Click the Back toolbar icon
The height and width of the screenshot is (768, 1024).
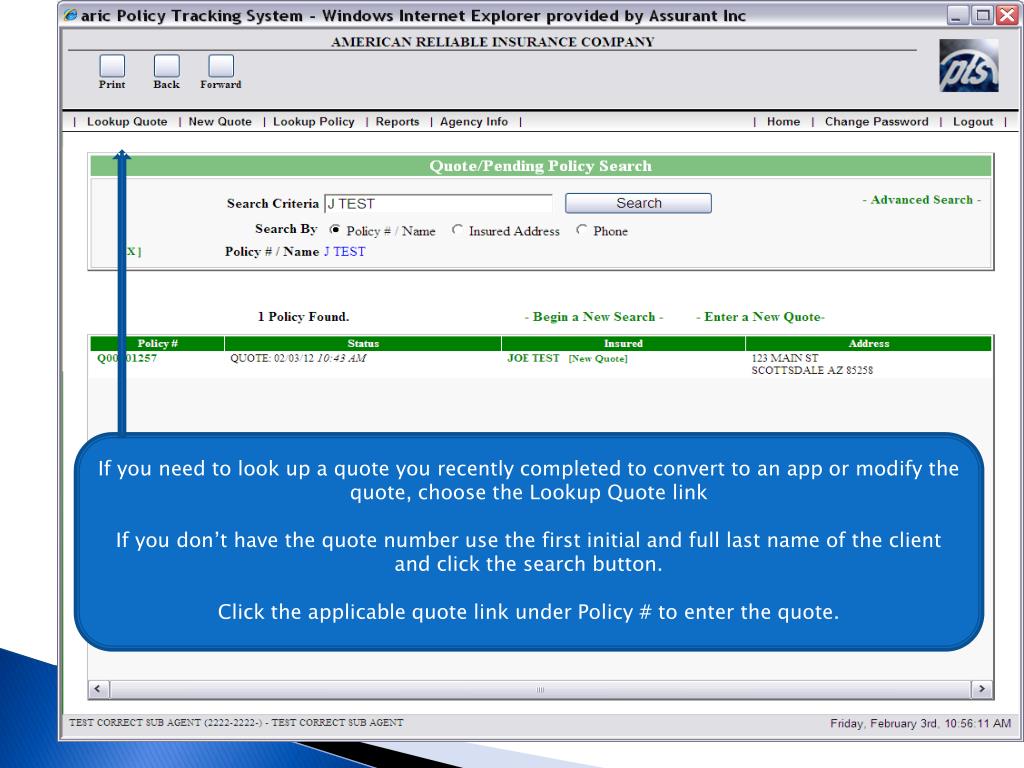coord(167,66)
